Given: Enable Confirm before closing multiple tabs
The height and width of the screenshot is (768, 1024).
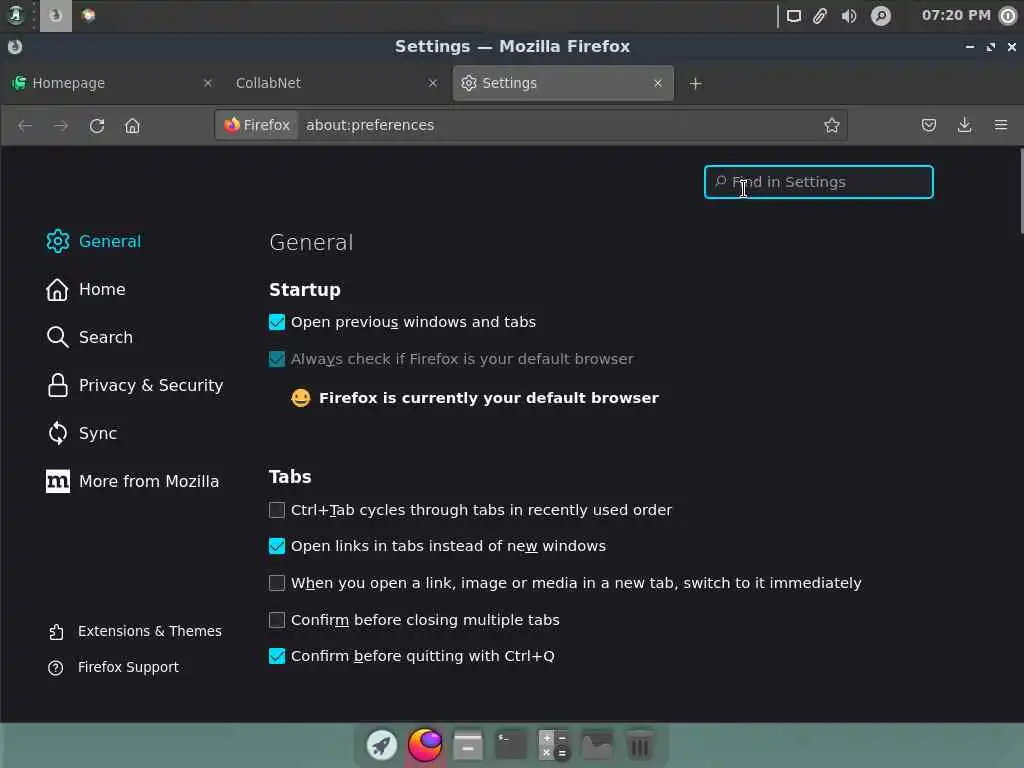Looking at the screenshot, I should point(277,620).
